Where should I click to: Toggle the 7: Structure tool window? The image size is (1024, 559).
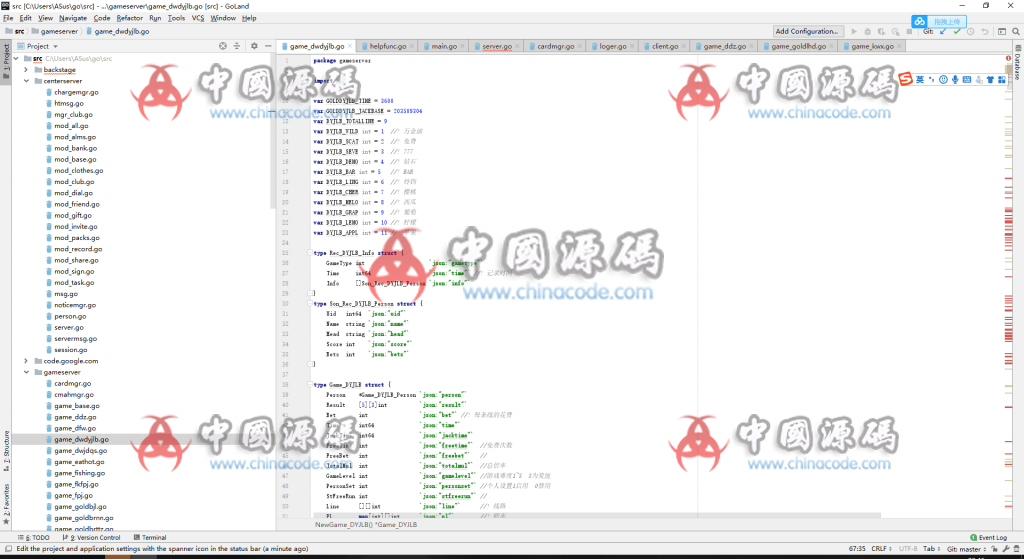(6, 449)
